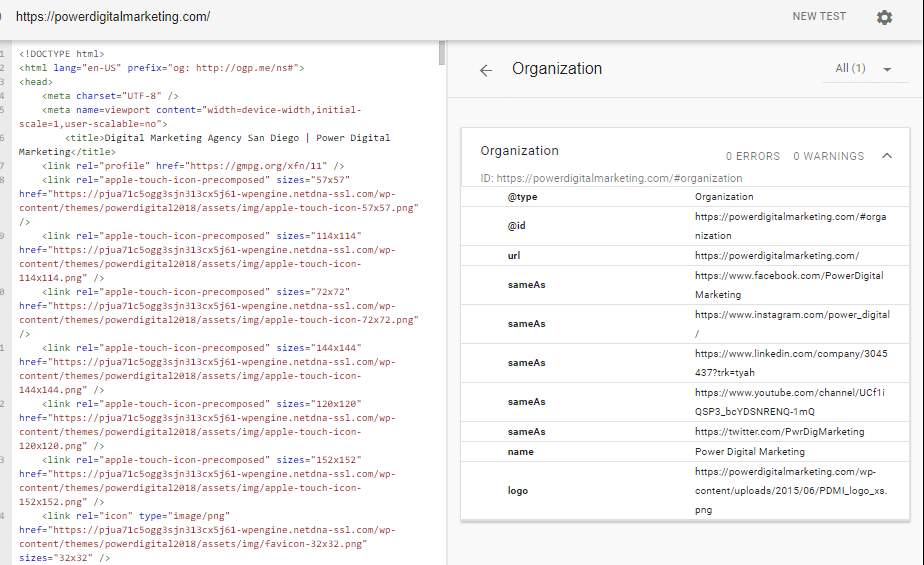This screenshot has width=924, height=565.
Task: Click the 0 ERRORS label
Action: tap(752, 157)
